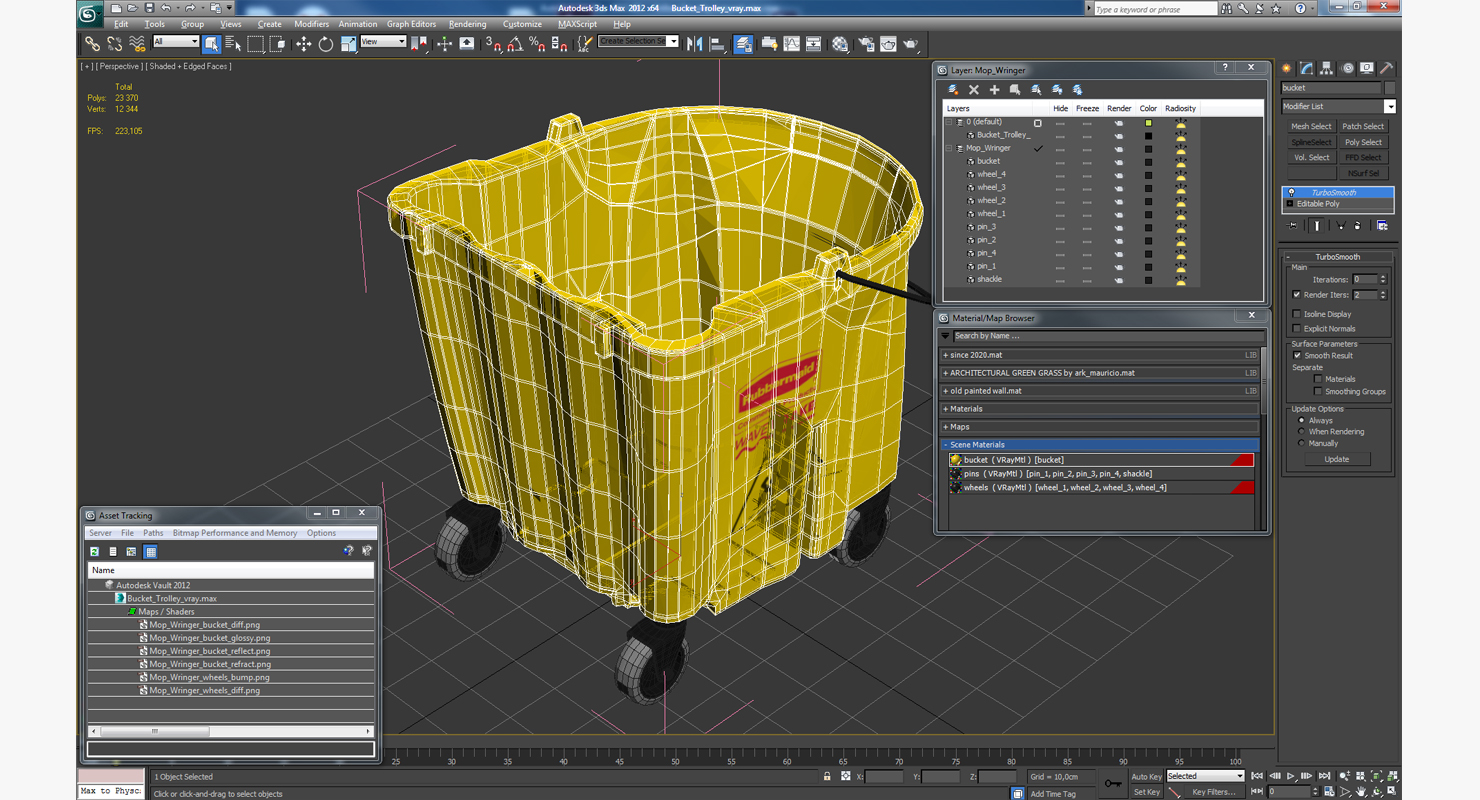The height and width of the screenshot is (800, 1480).
Task: Open Bitmap Performance and Memory menu
Action: coord(235,533)
